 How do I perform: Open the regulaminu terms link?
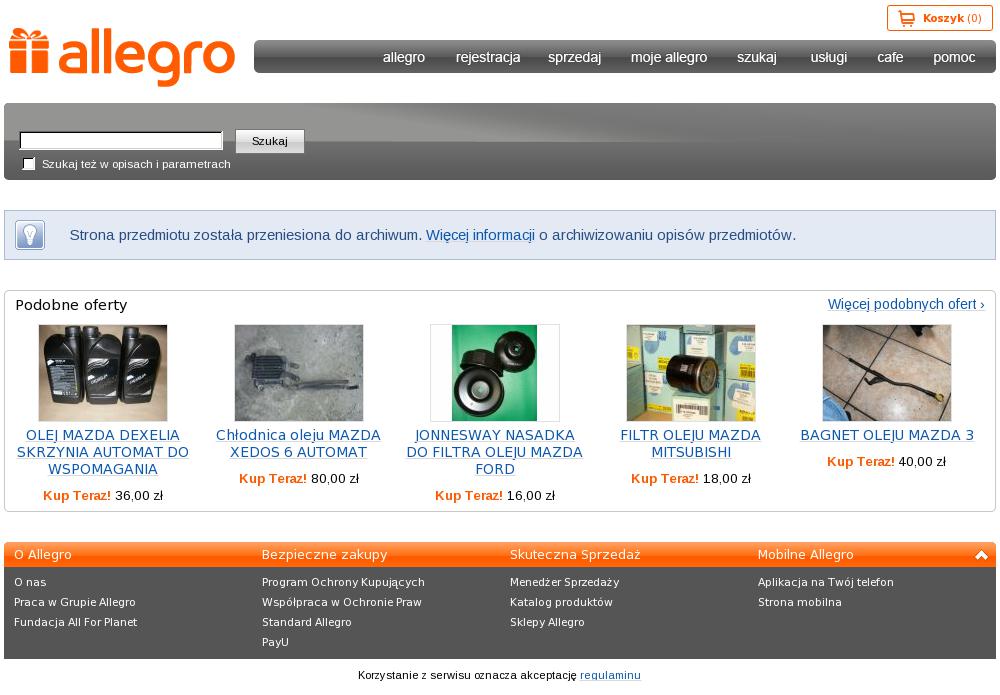(x=610, y=675)
